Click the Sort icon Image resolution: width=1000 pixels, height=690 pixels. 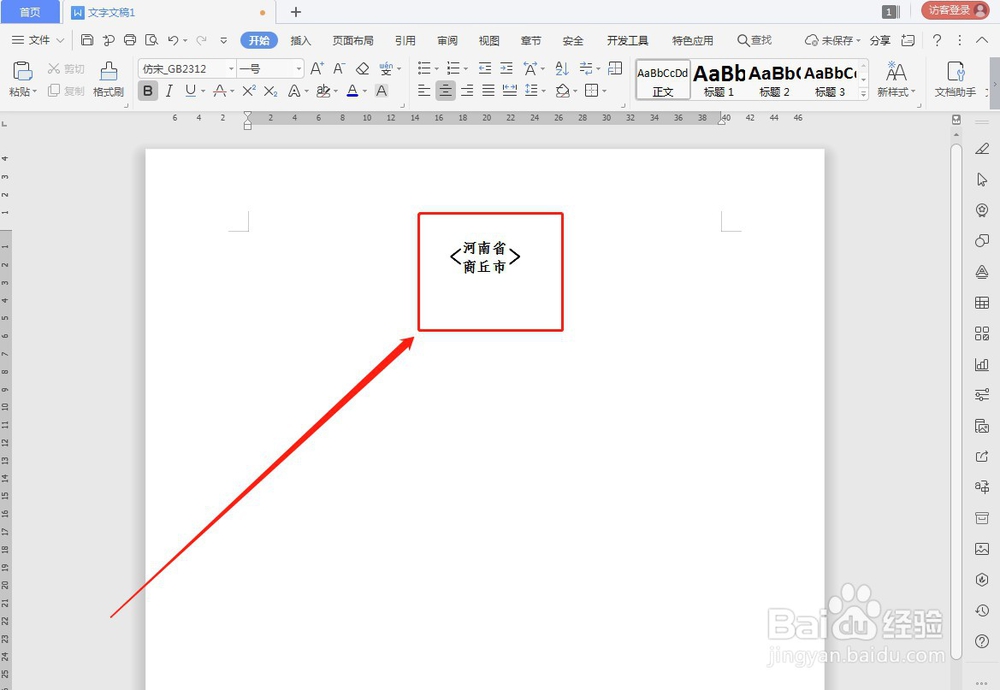coord(562,68)
